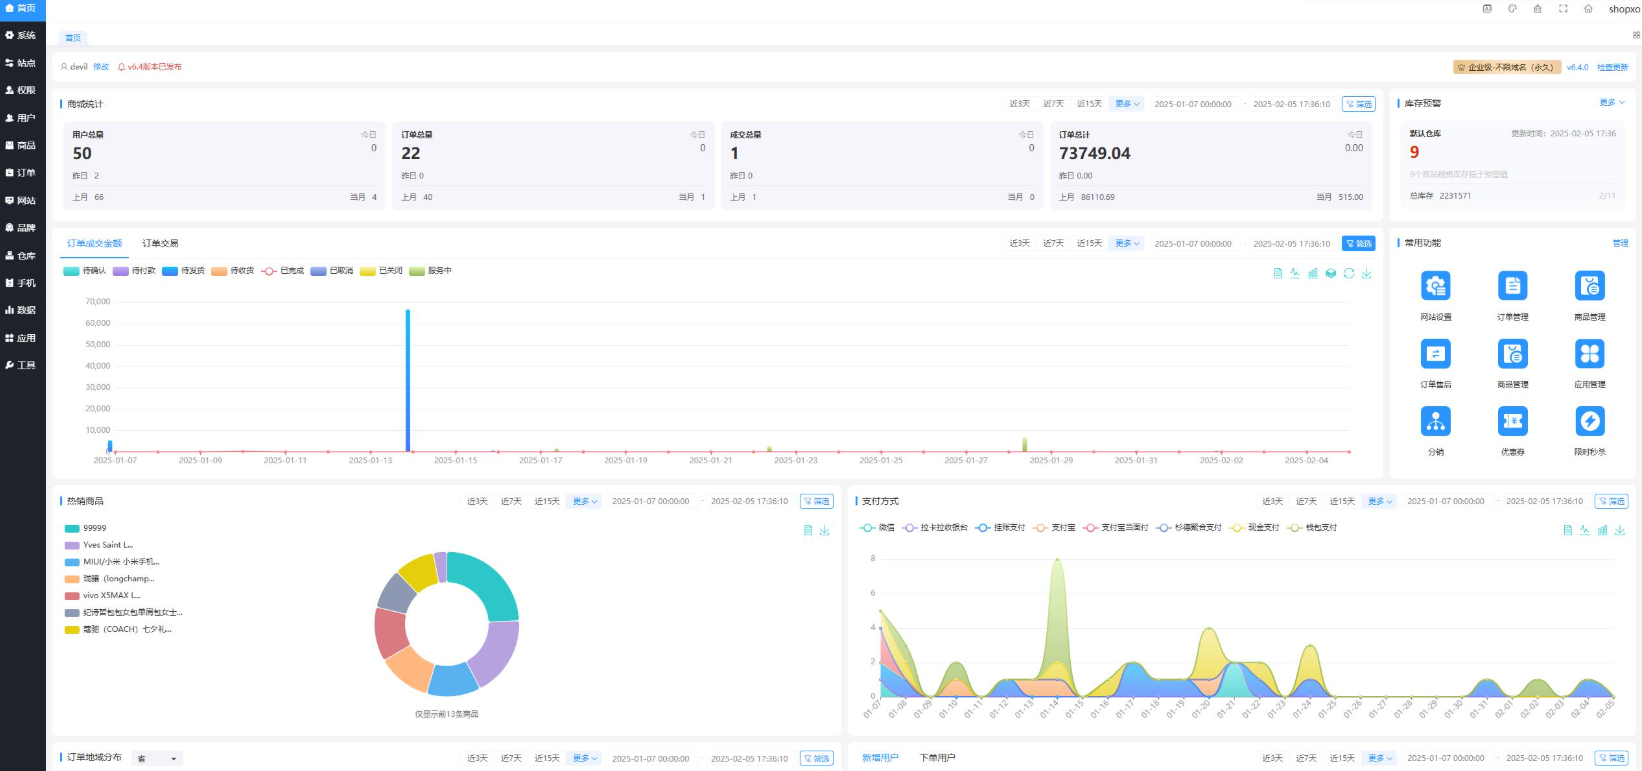Image resolution: width=1642 pixels, height=771 pixels.
Task: Open 限时秒杀 shortcut icon
Action: click(x=1589, y=421)
